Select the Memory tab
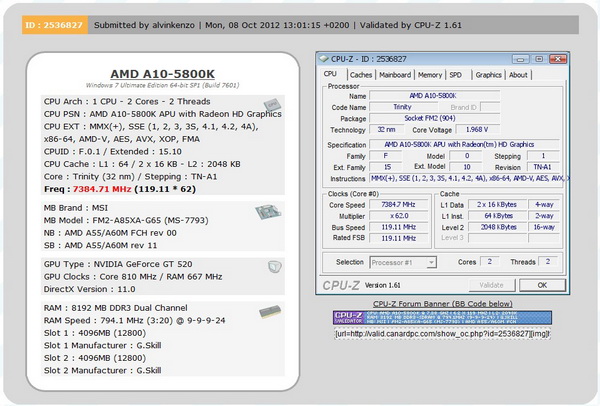Image resolution: width=600 pixels, height=406 pixels. click(x=430, y=75)
